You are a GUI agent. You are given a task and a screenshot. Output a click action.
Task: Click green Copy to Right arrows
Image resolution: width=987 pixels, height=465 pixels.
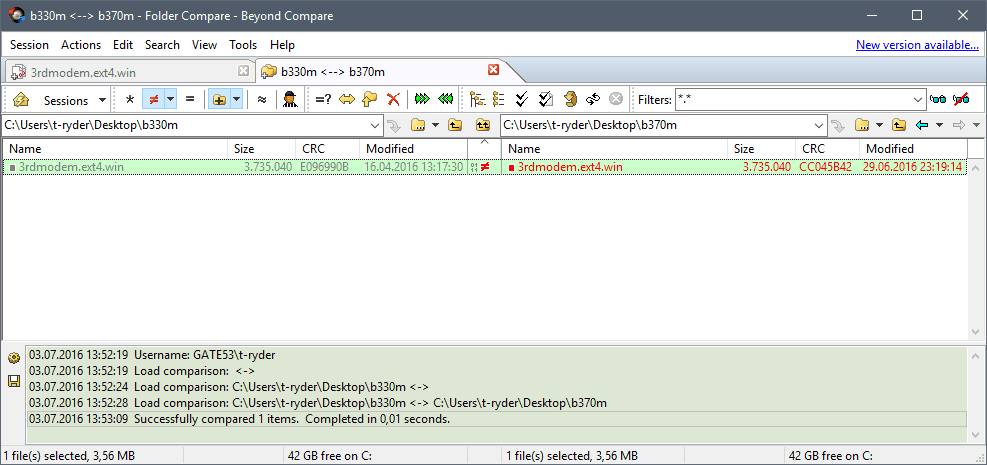[422, 99]
